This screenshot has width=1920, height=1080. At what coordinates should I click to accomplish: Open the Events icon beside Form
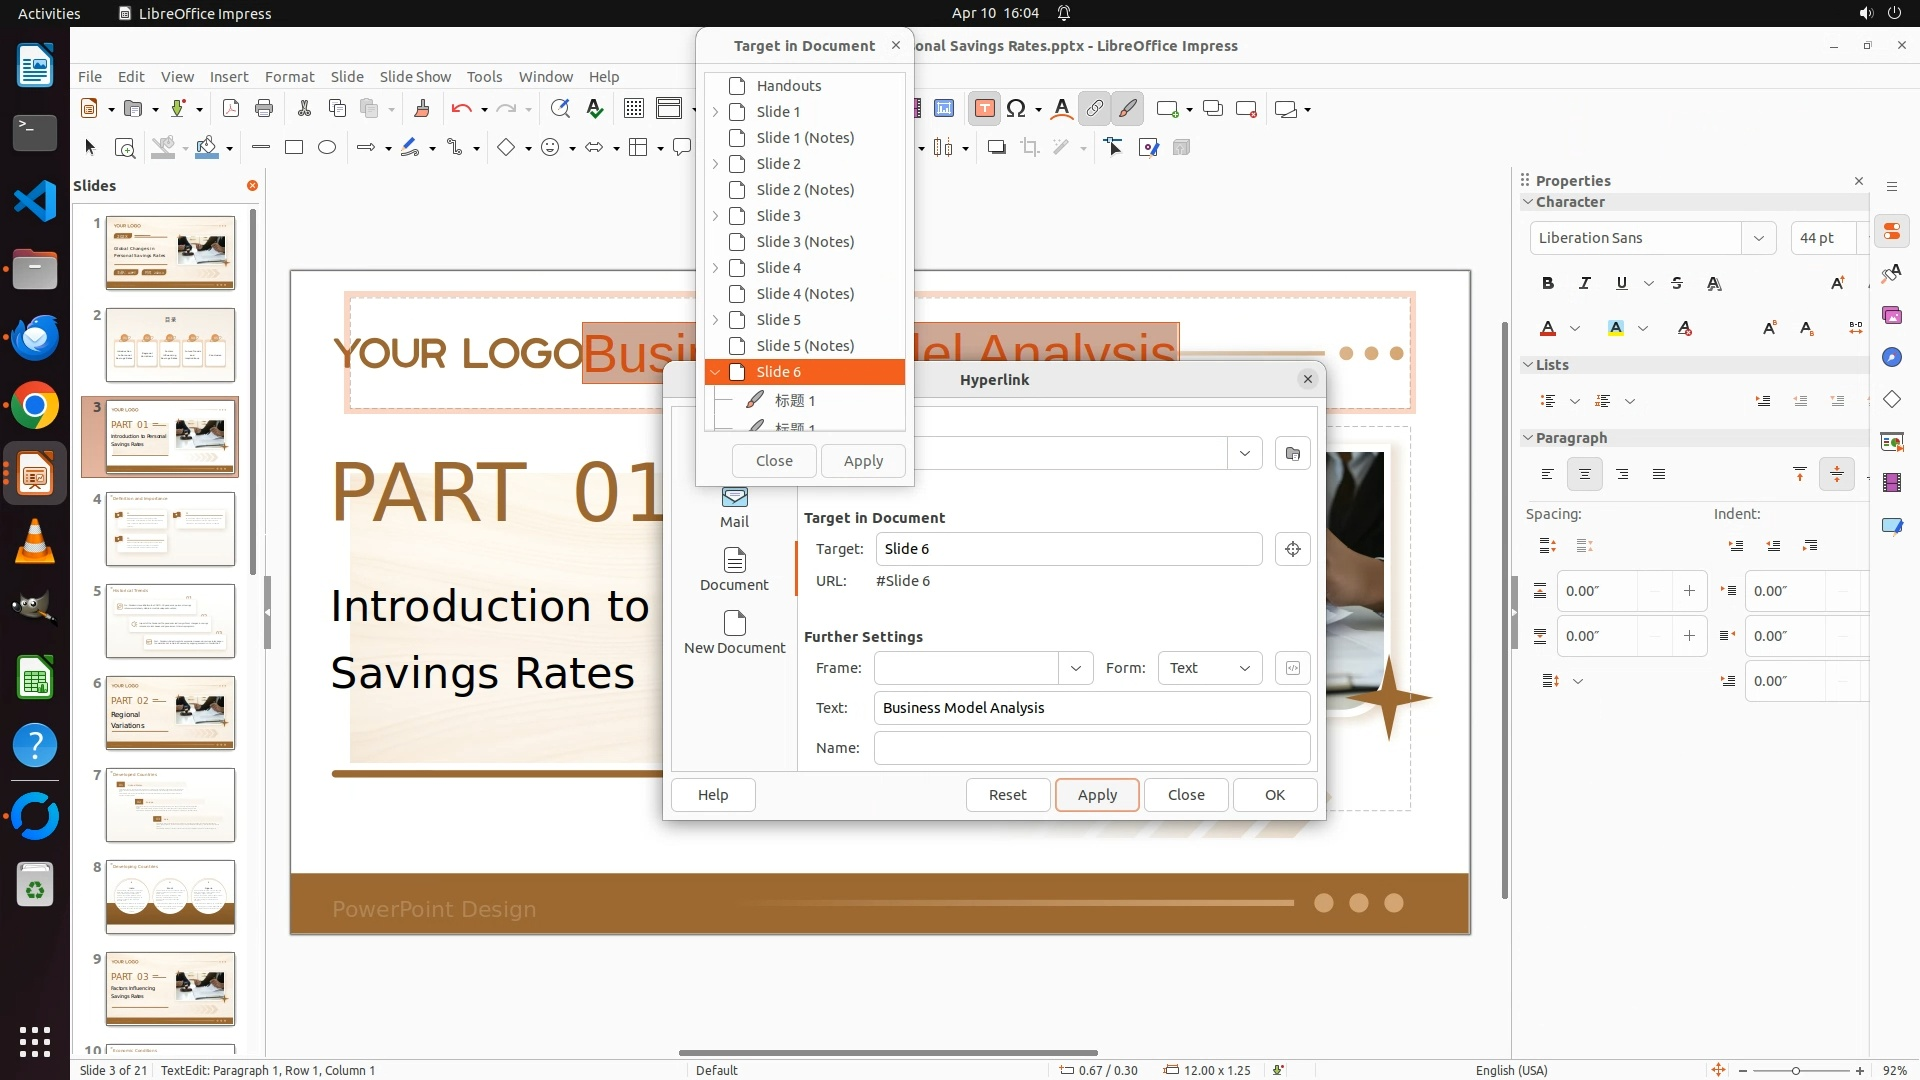[1292, 668]
